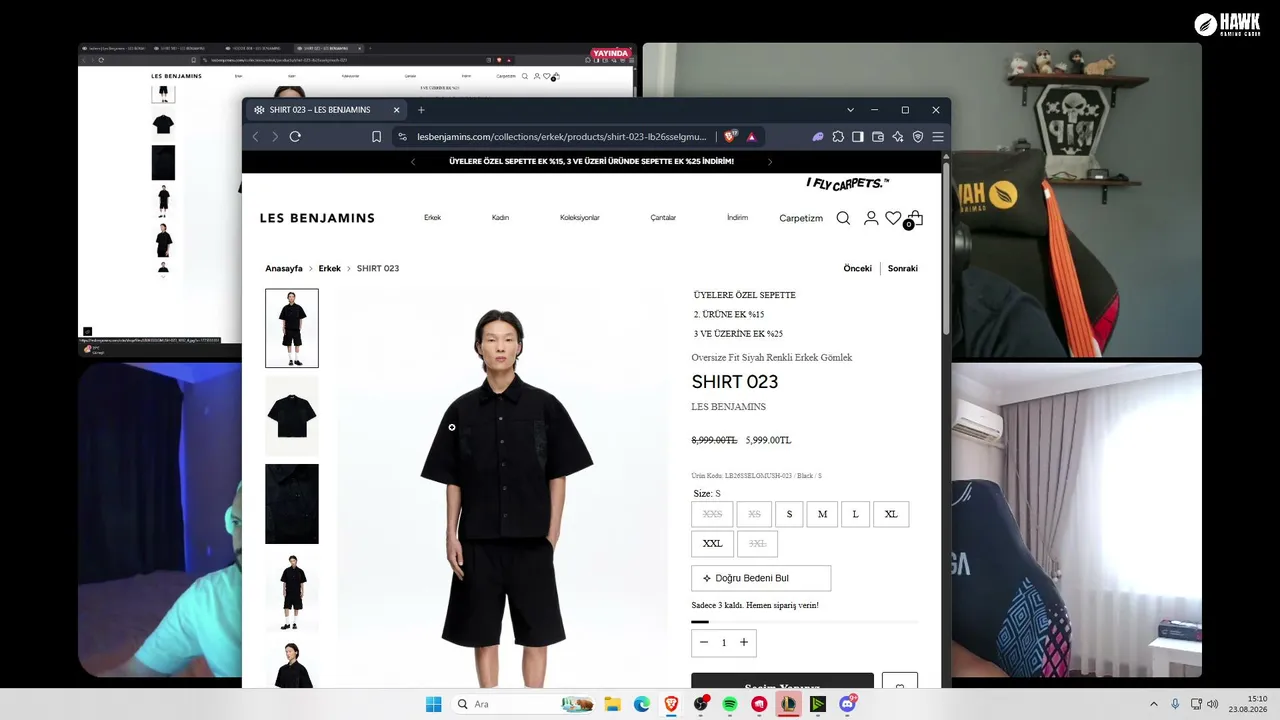Select the first model front-view thumbnail
Image resolution: width=1280 pixels, height=720 pixels.
pos(292,328)
